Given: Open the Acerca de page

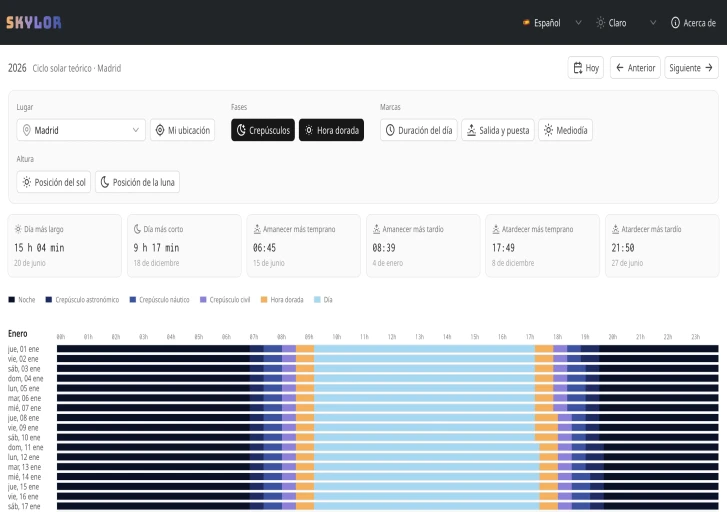Looking at the screenshot, I should pyautogui.click(x=693, y=23).
